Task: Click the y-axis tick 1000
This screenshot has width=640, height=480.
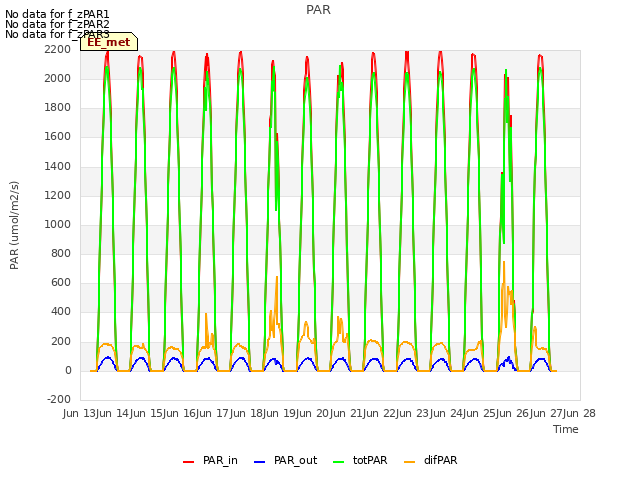Action: 58,224
